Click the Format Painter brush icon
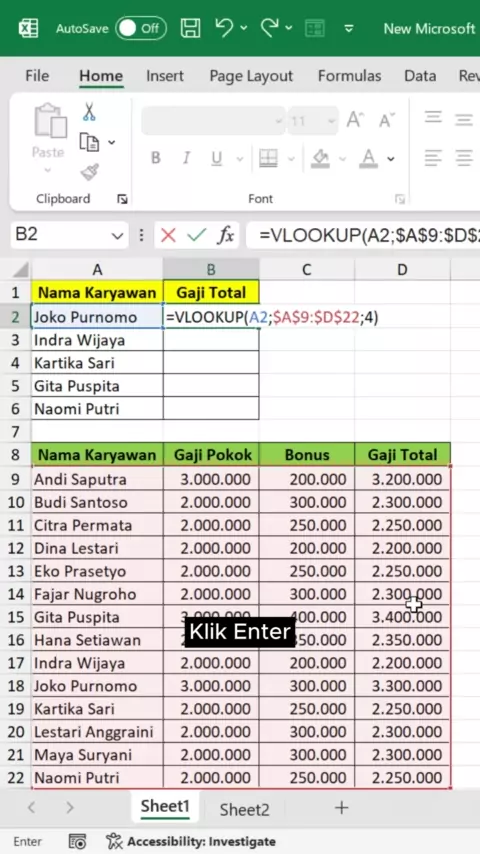The height and width of the screenshot is (854, 480). pos(89,173)
